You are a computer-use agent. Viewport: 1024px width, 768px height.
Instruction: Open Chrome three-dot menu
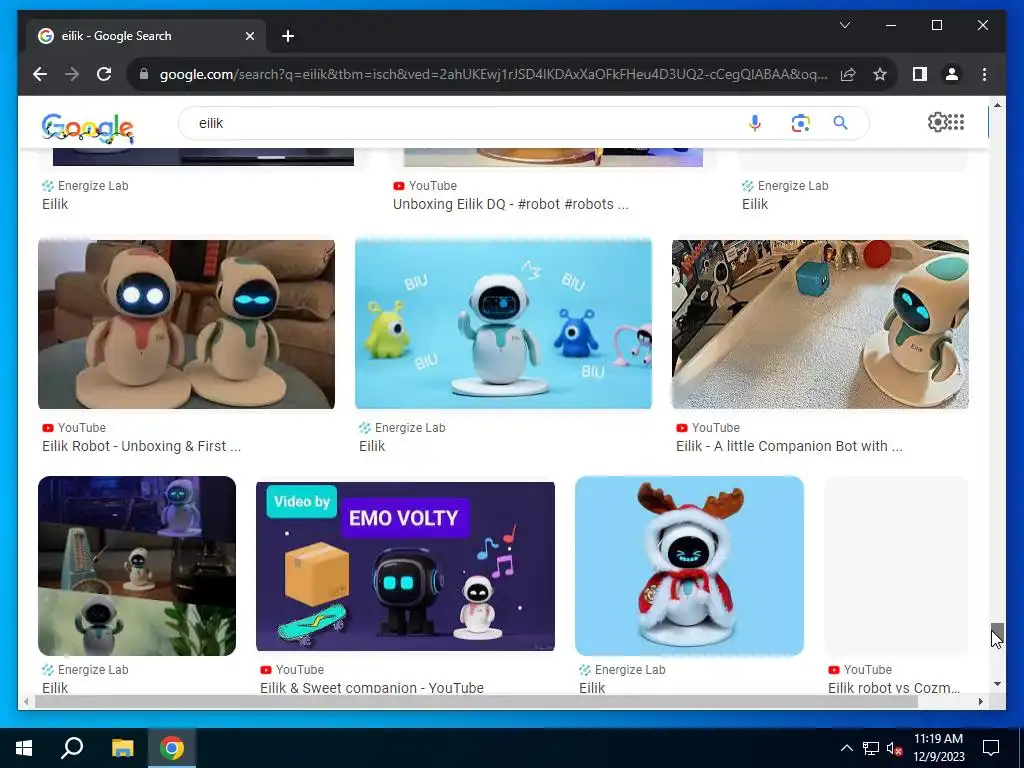pos(984,74)
